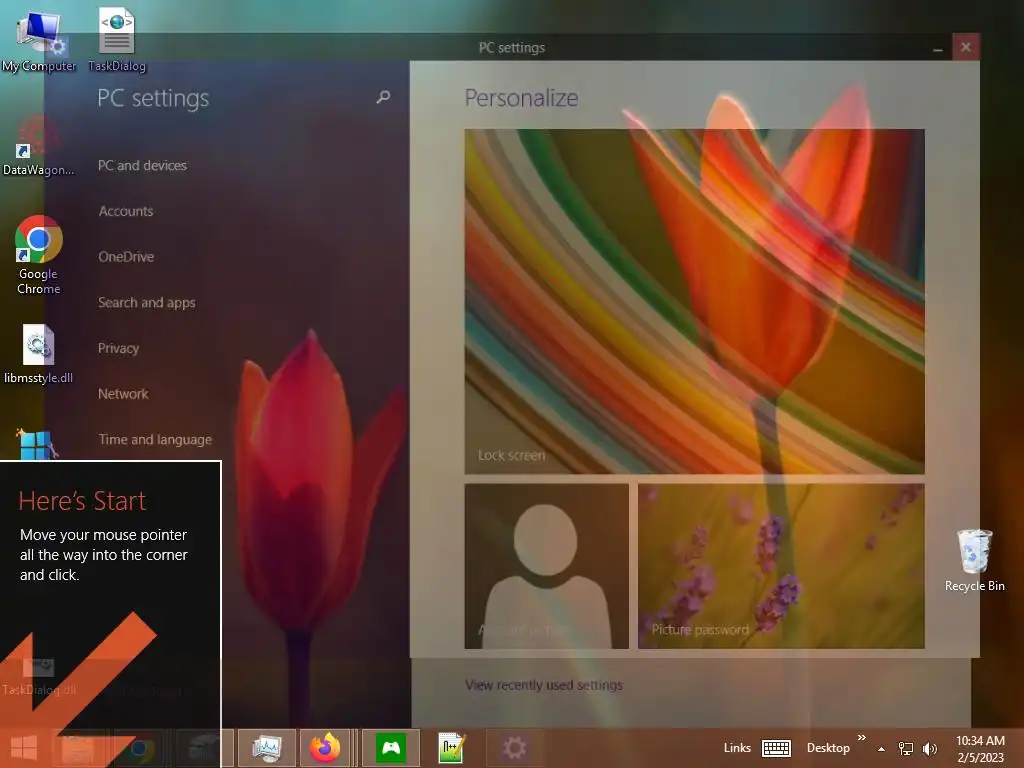
Task: Go to the Accounts settings category
Action: click(x=126, y=211)
